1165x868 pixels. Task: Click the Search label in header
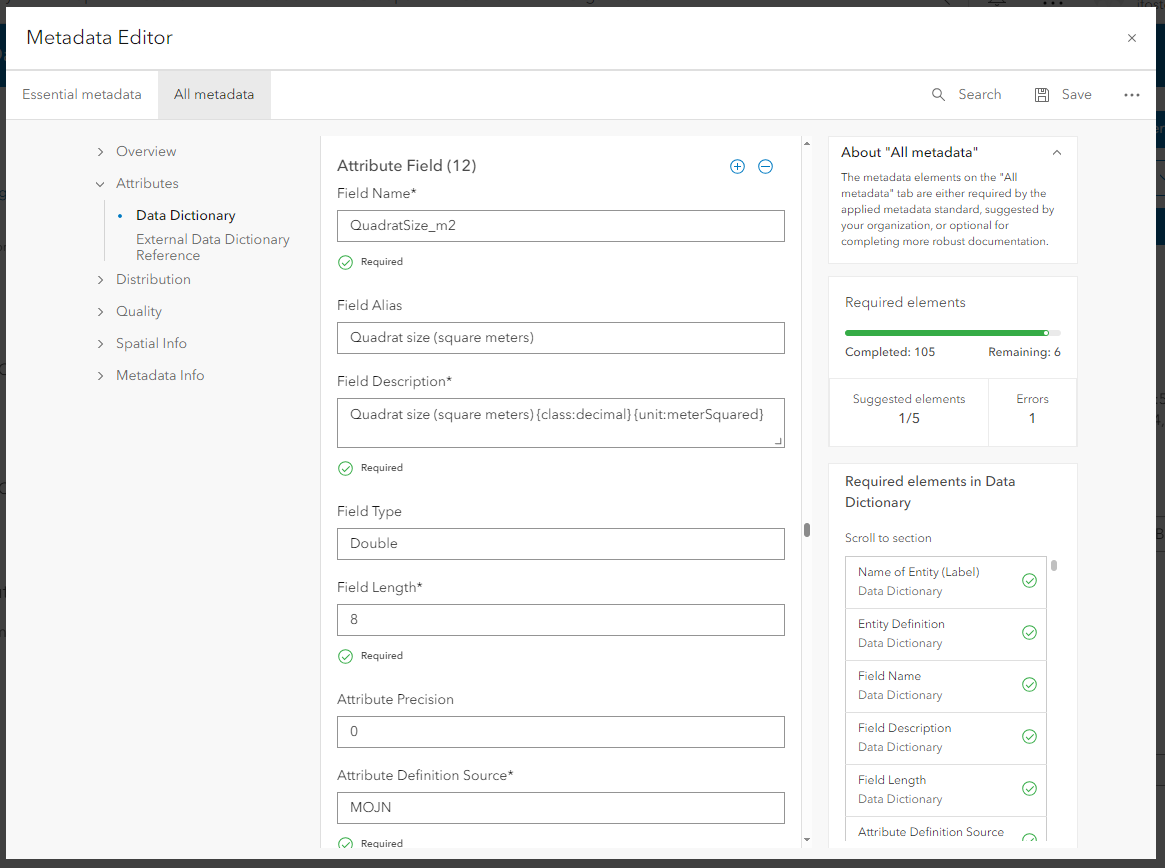coord(979,94)
